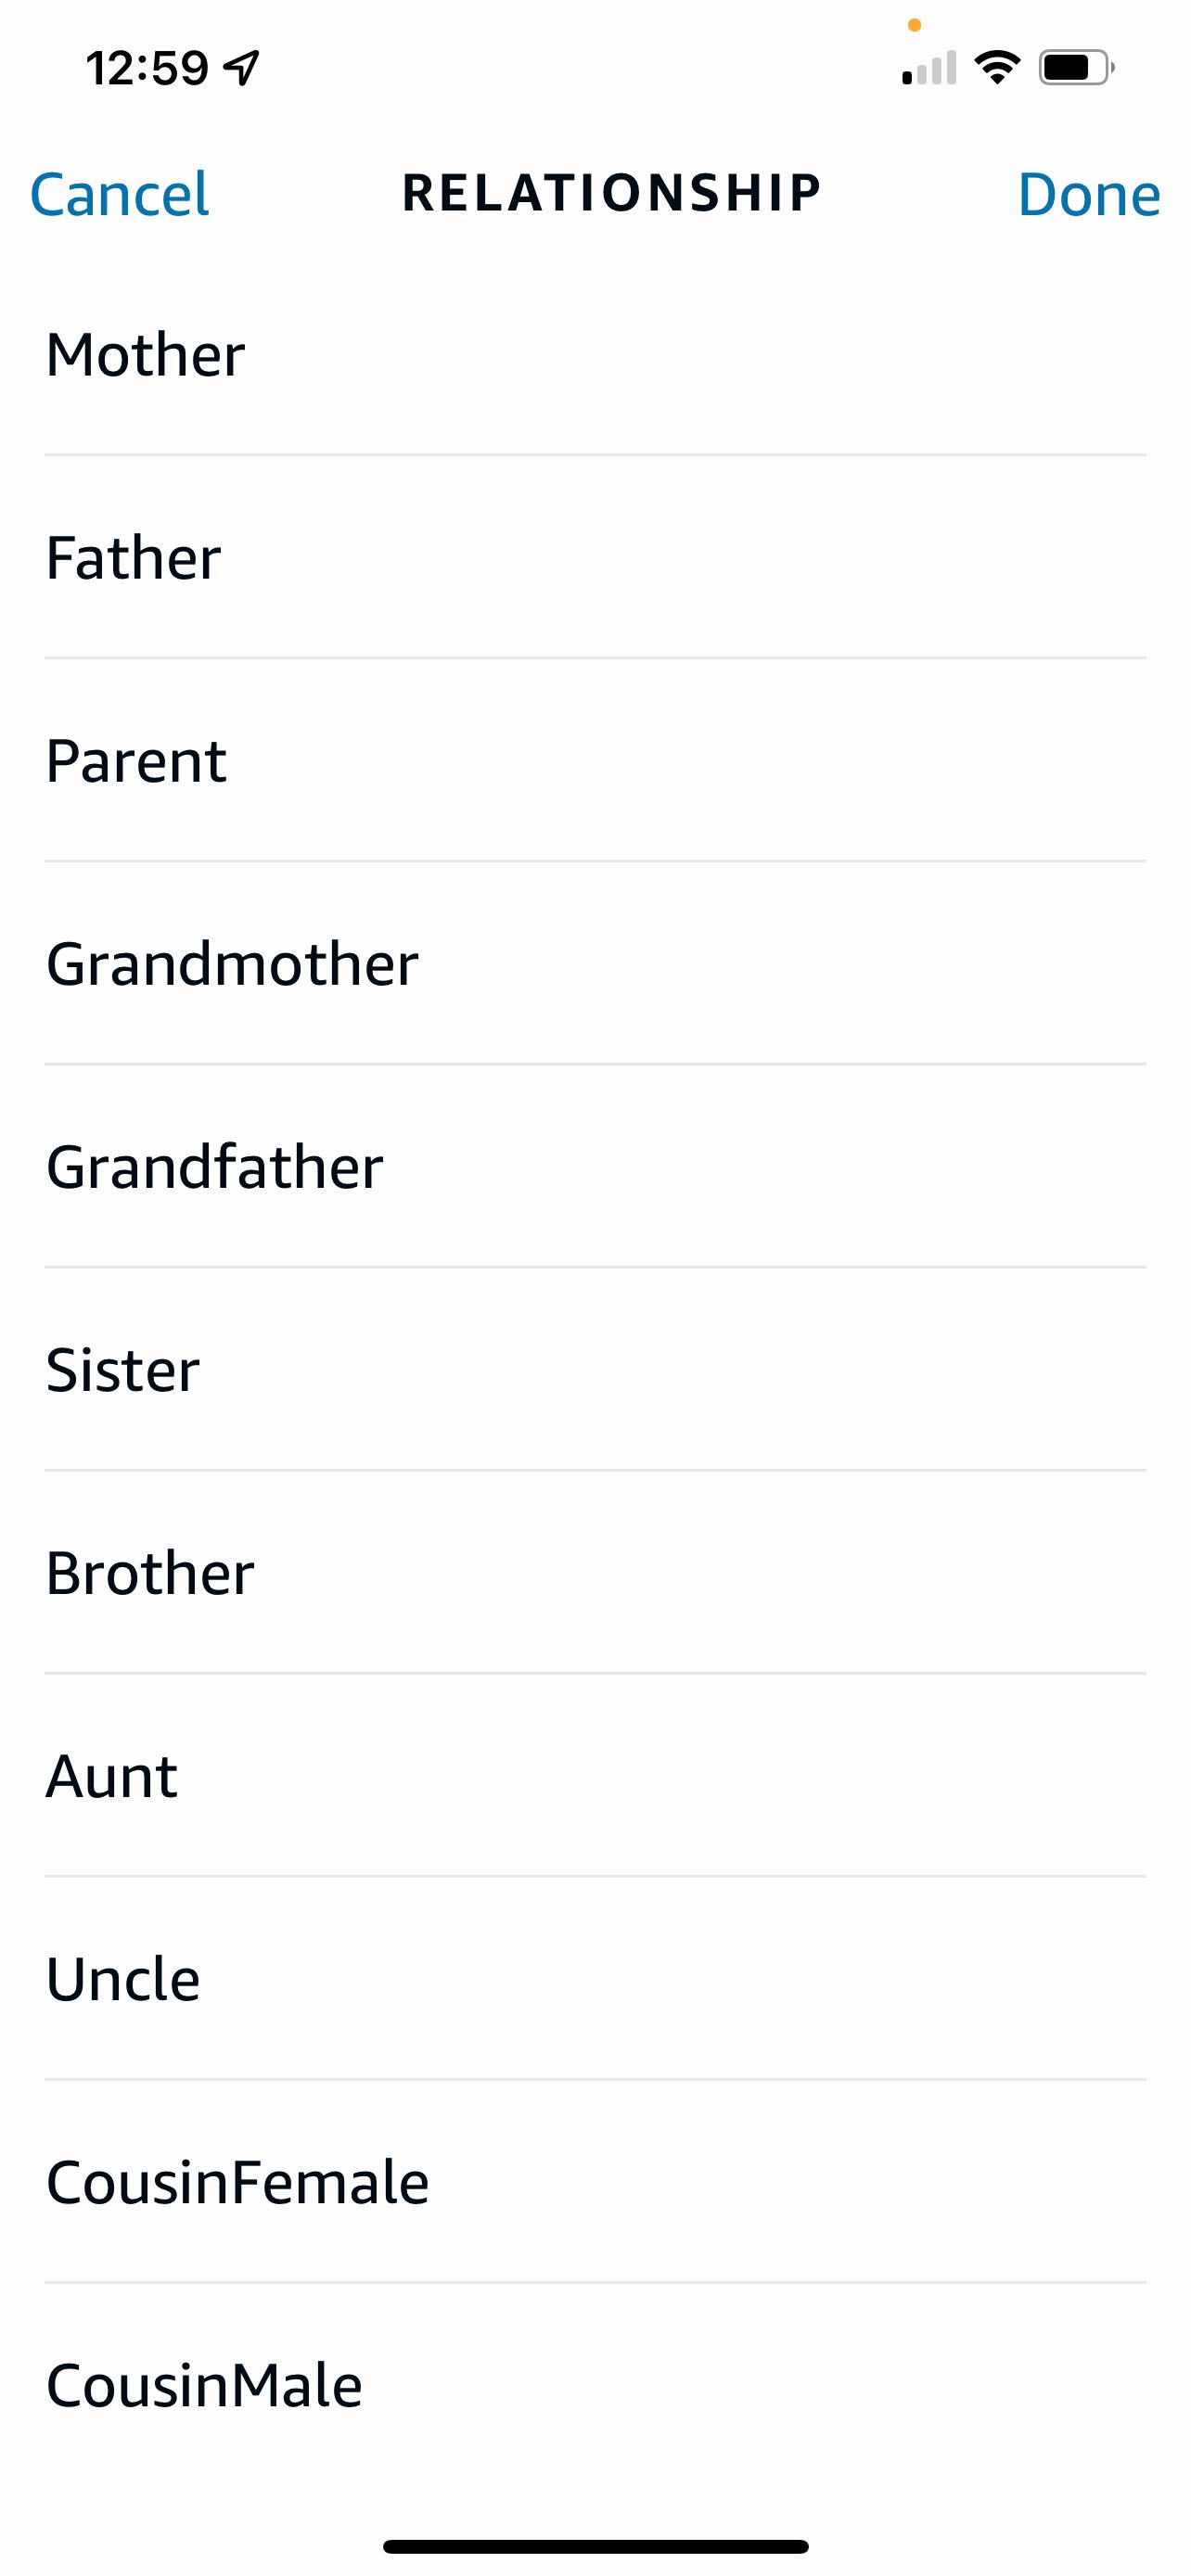1191x2576 pixels.
Task: Tap the location services arrow icon
Action: [x=242, y=68]
